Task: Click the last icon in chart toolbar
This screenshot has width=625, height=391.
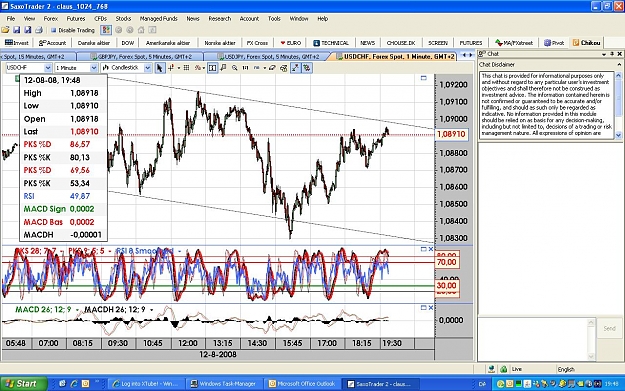Action: click(307, 68)
